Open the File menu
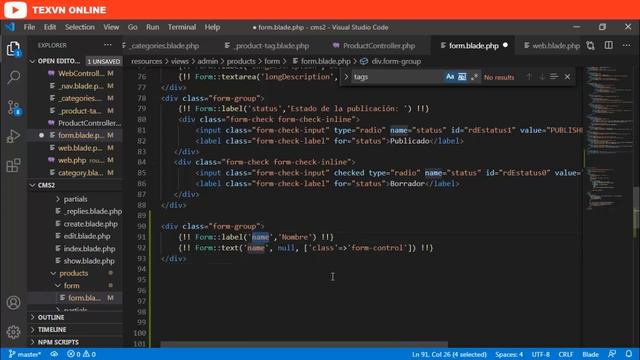 pyautogui.click(x=29, y=27)
